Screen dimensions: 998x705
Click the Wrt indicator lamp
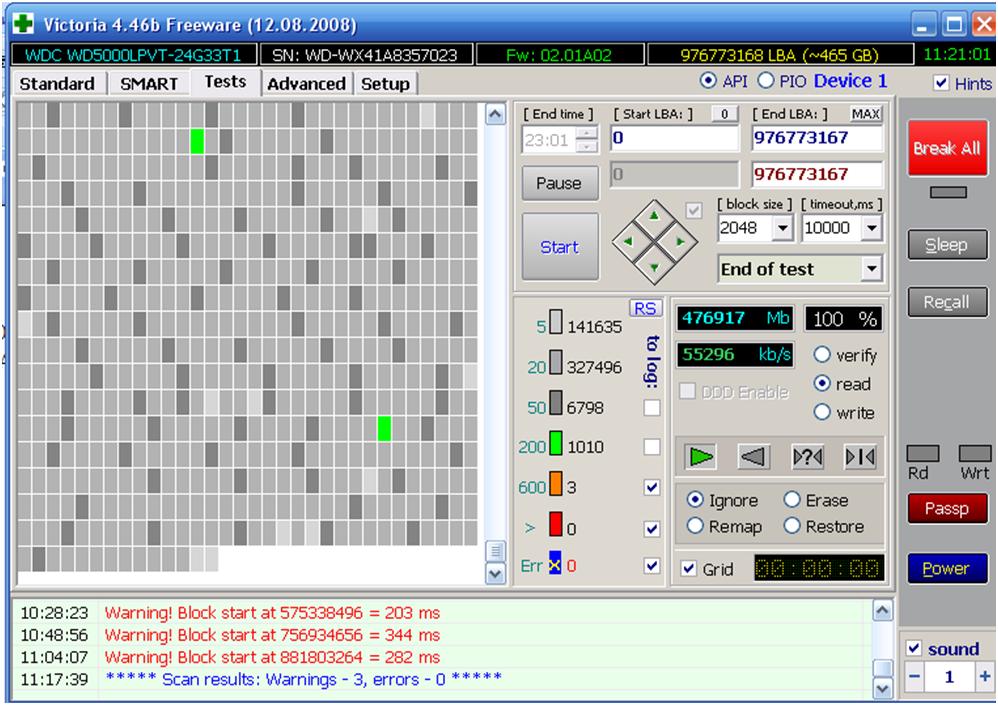click(974, 454)
